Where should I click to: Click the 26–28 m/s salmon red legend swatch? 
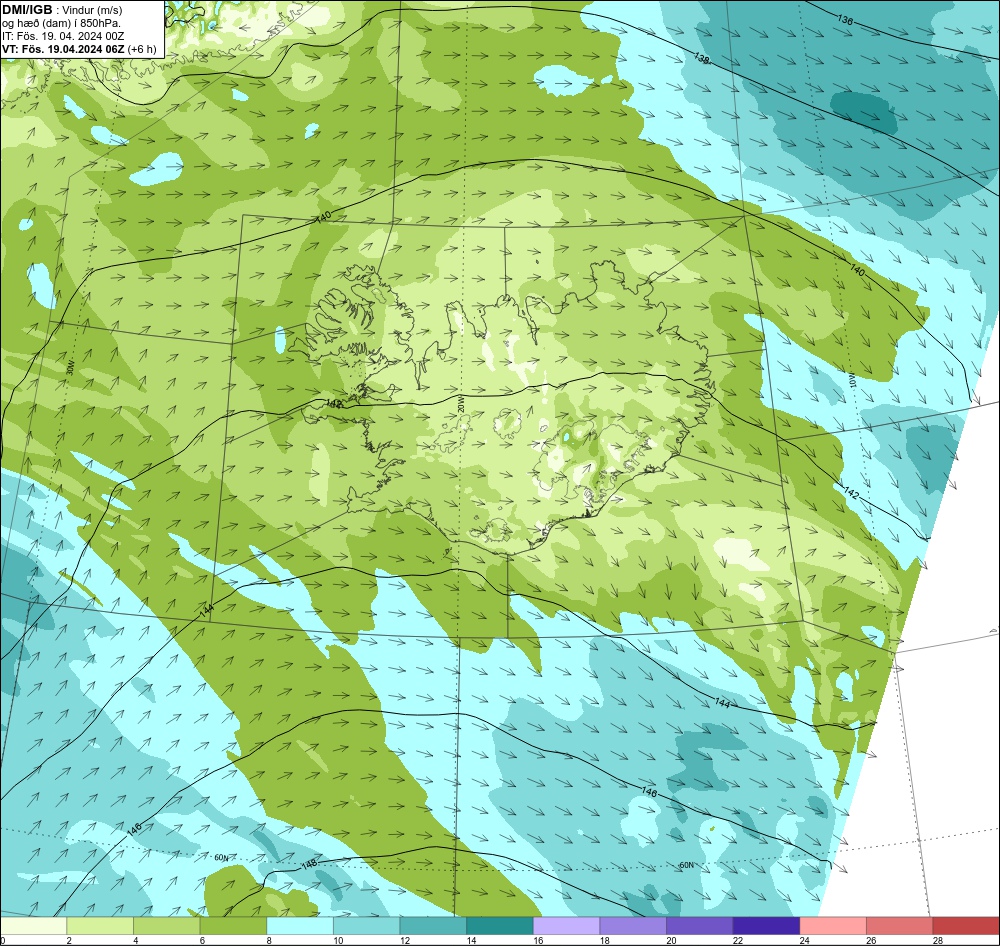(899, 926)
